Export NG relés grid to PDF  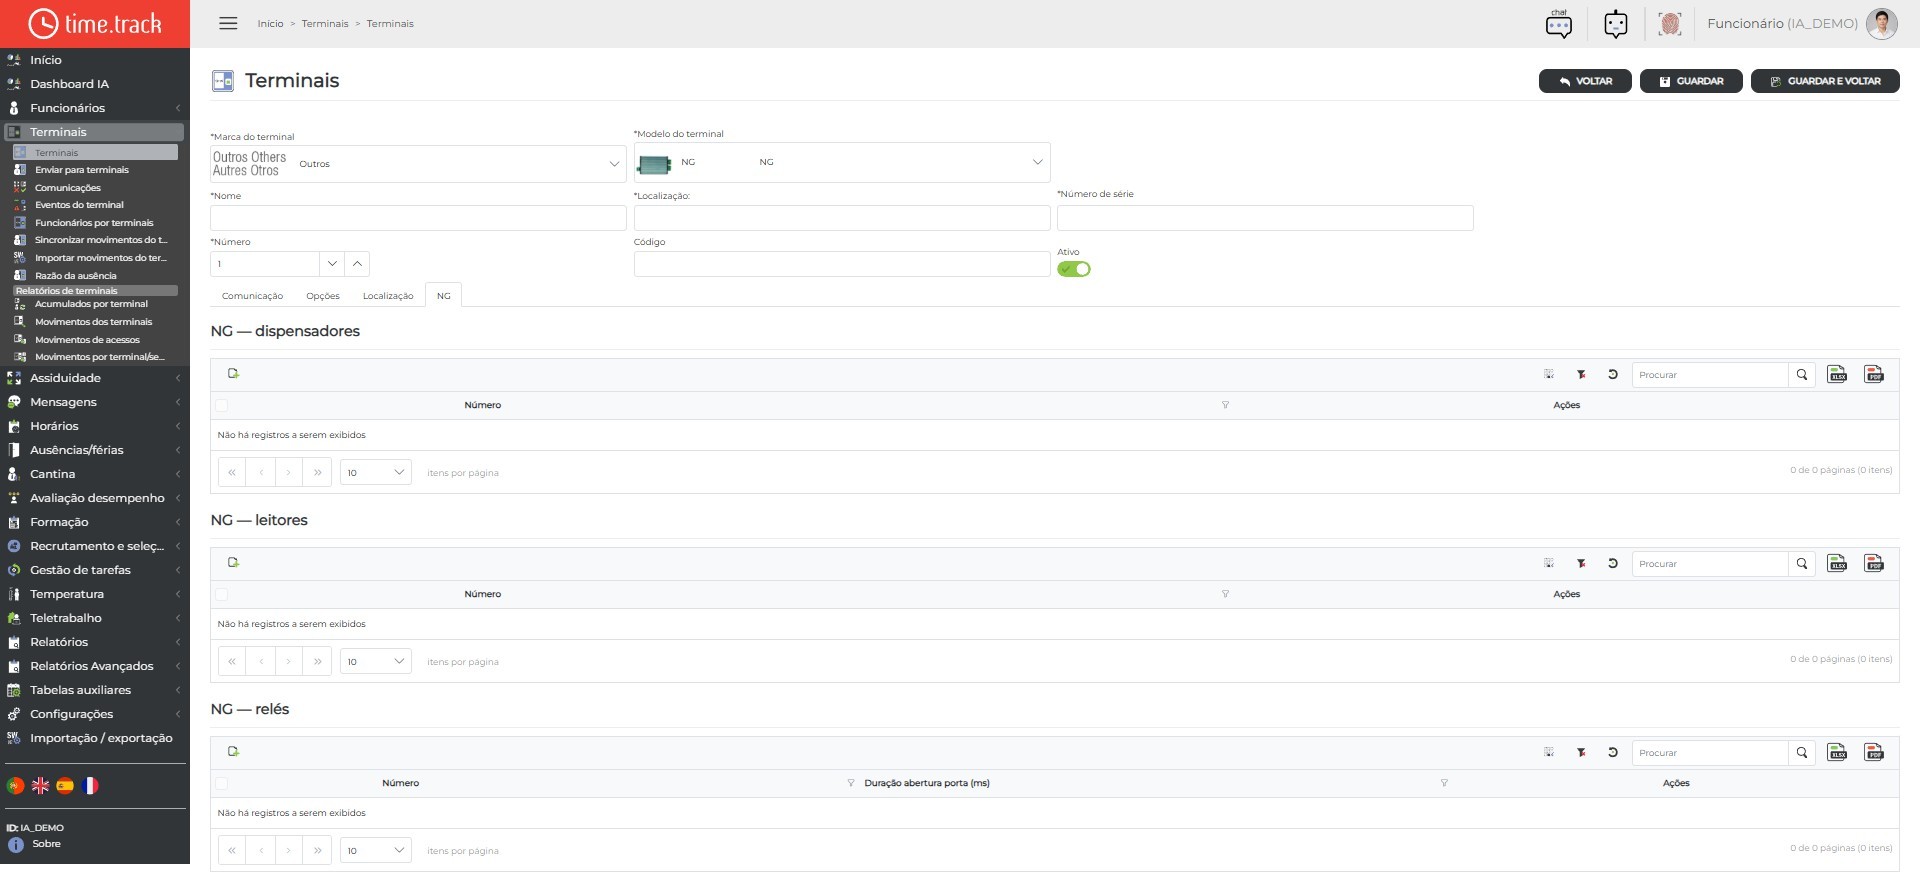pos(1874,752)
